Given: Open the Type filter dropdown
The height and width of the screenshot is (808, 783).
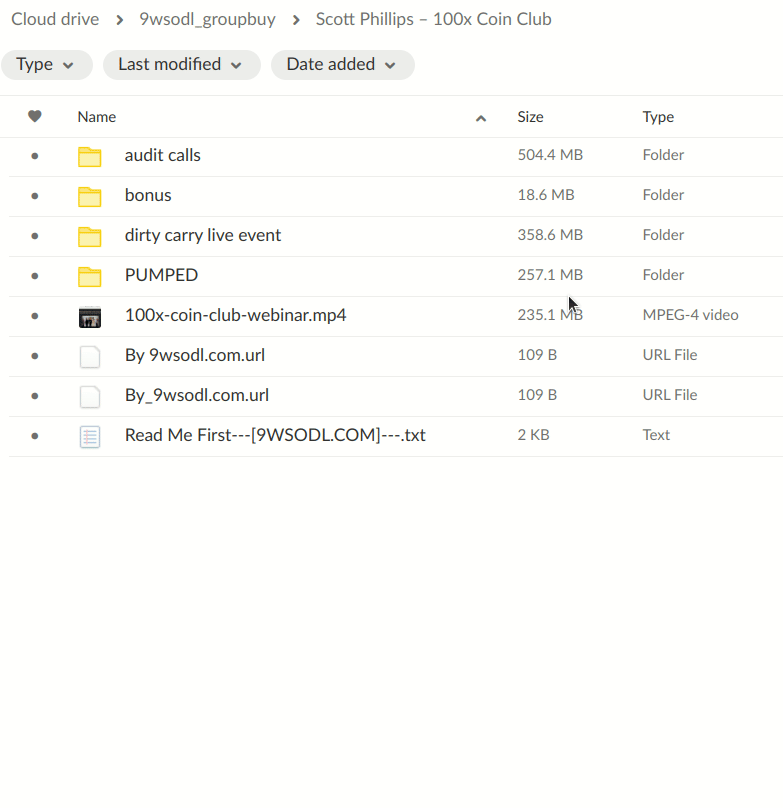Looking at the screenshot, I should pos(46,65).
